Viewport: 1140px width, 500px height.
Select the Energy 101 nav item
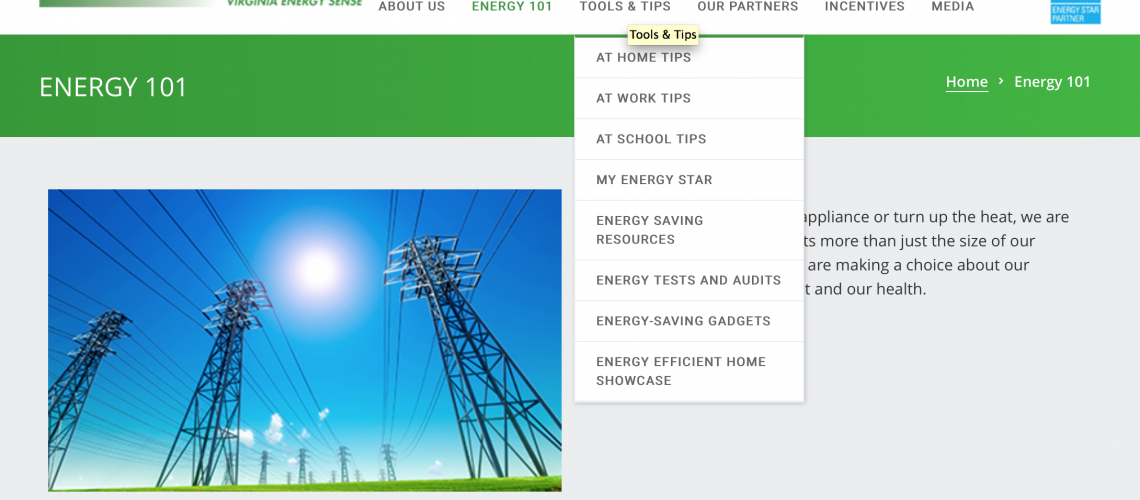(x=511, y=7)
